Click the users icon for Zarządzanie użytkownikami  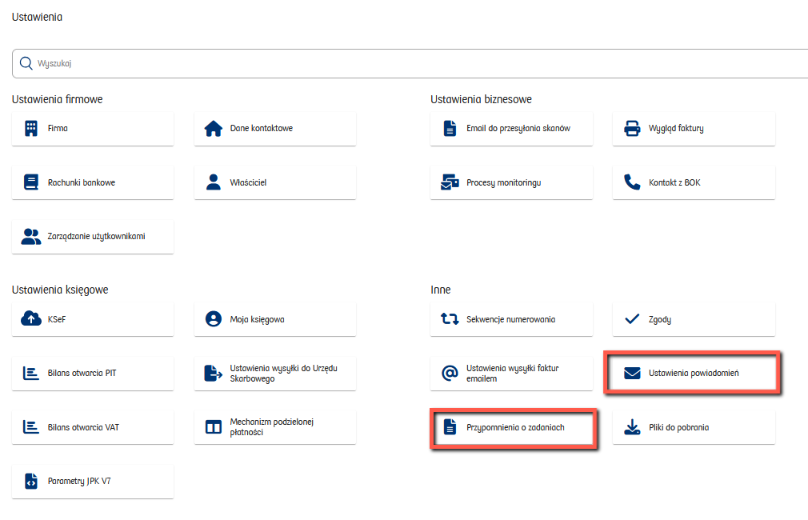pyautogui.click(x=31, y=237)
